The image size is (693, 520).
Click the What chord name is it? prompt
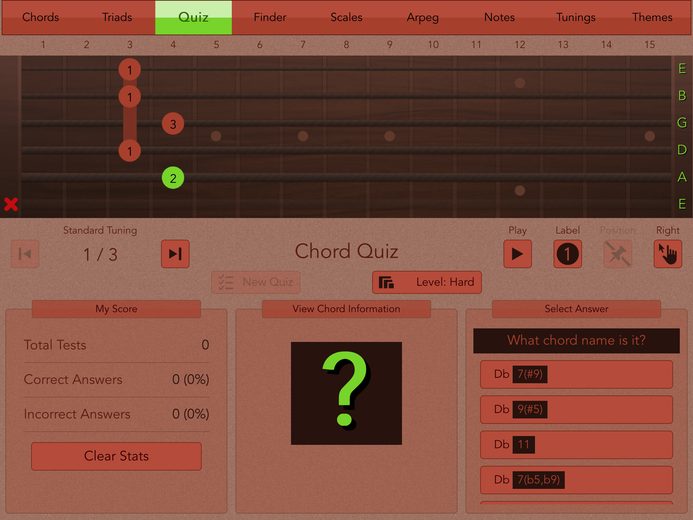click(x=576, y=340)
